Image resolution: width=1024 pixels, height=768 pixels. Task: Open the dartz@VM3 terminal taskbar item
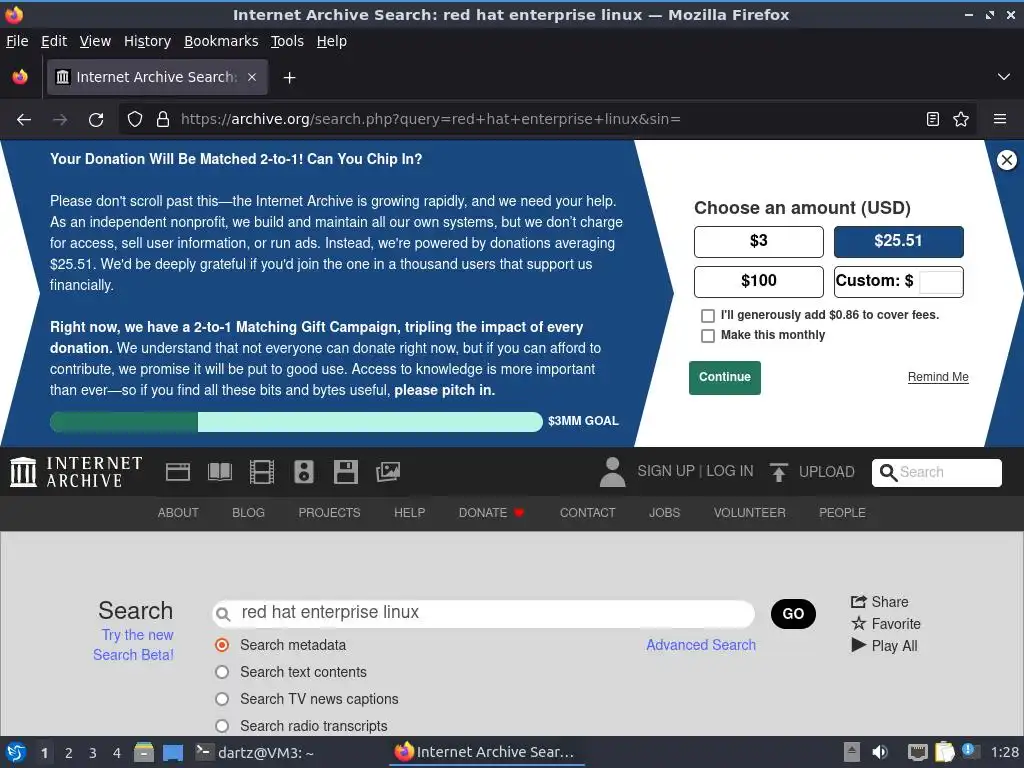(x=255, y=752)
